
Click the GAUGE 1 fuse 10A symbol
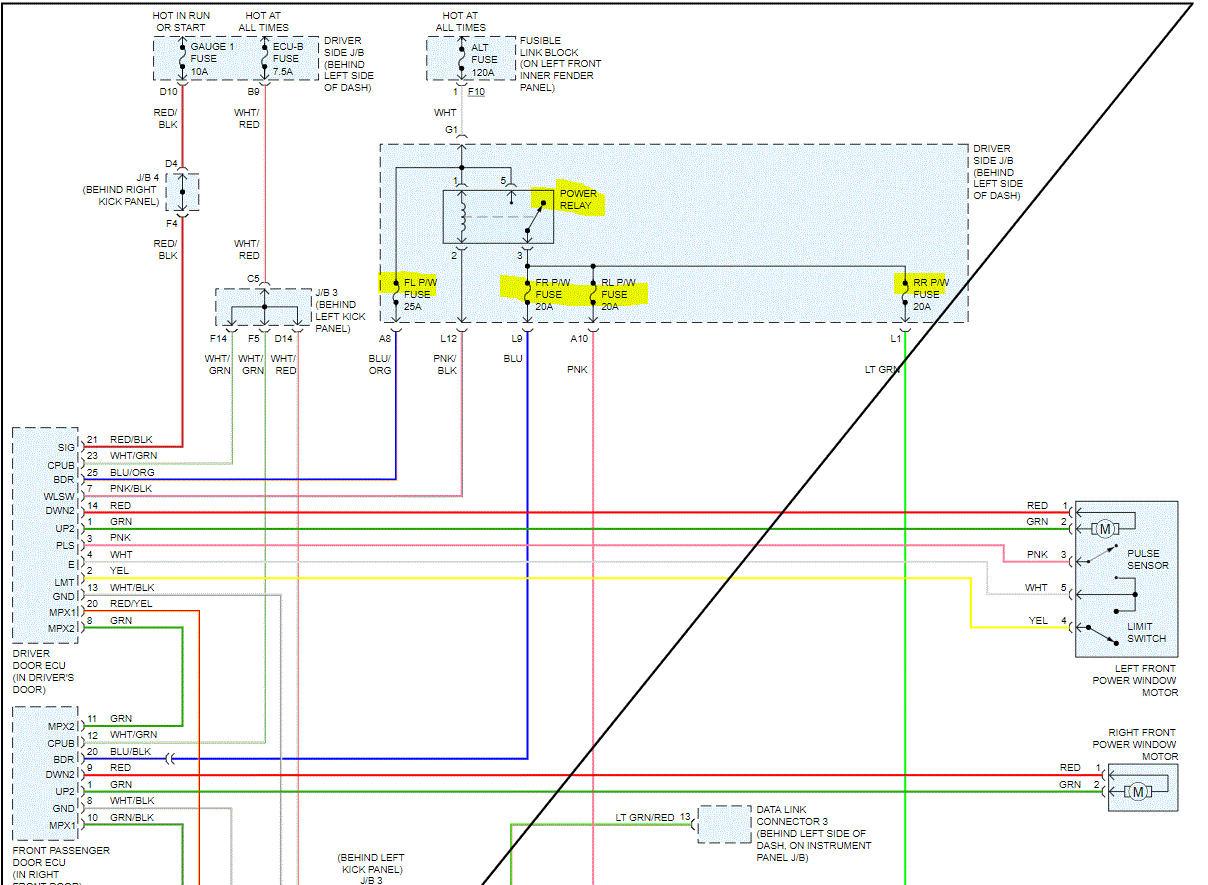pos(181,59)
